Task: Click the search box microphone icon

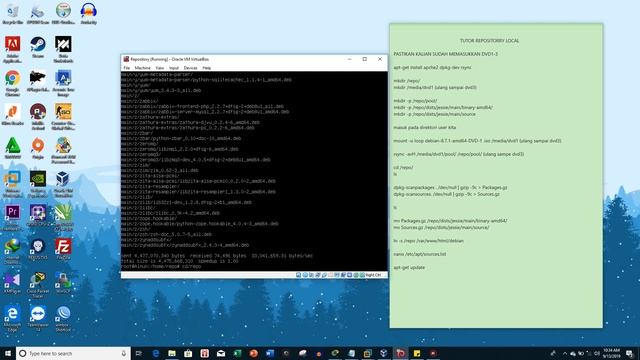Action: pyautogui.click(x=124, y=353)
